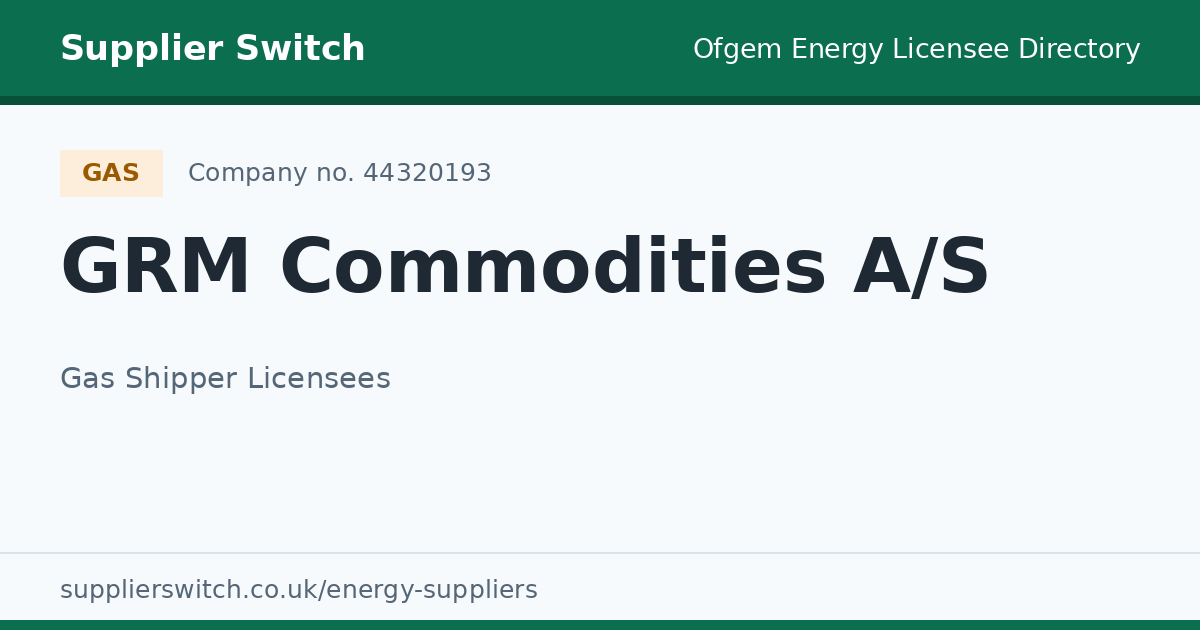1200x630 pixels.
Task: Visit the supplierswitch.co.uk/energy-suppliers footer URL
Action: tap(299, 590)
